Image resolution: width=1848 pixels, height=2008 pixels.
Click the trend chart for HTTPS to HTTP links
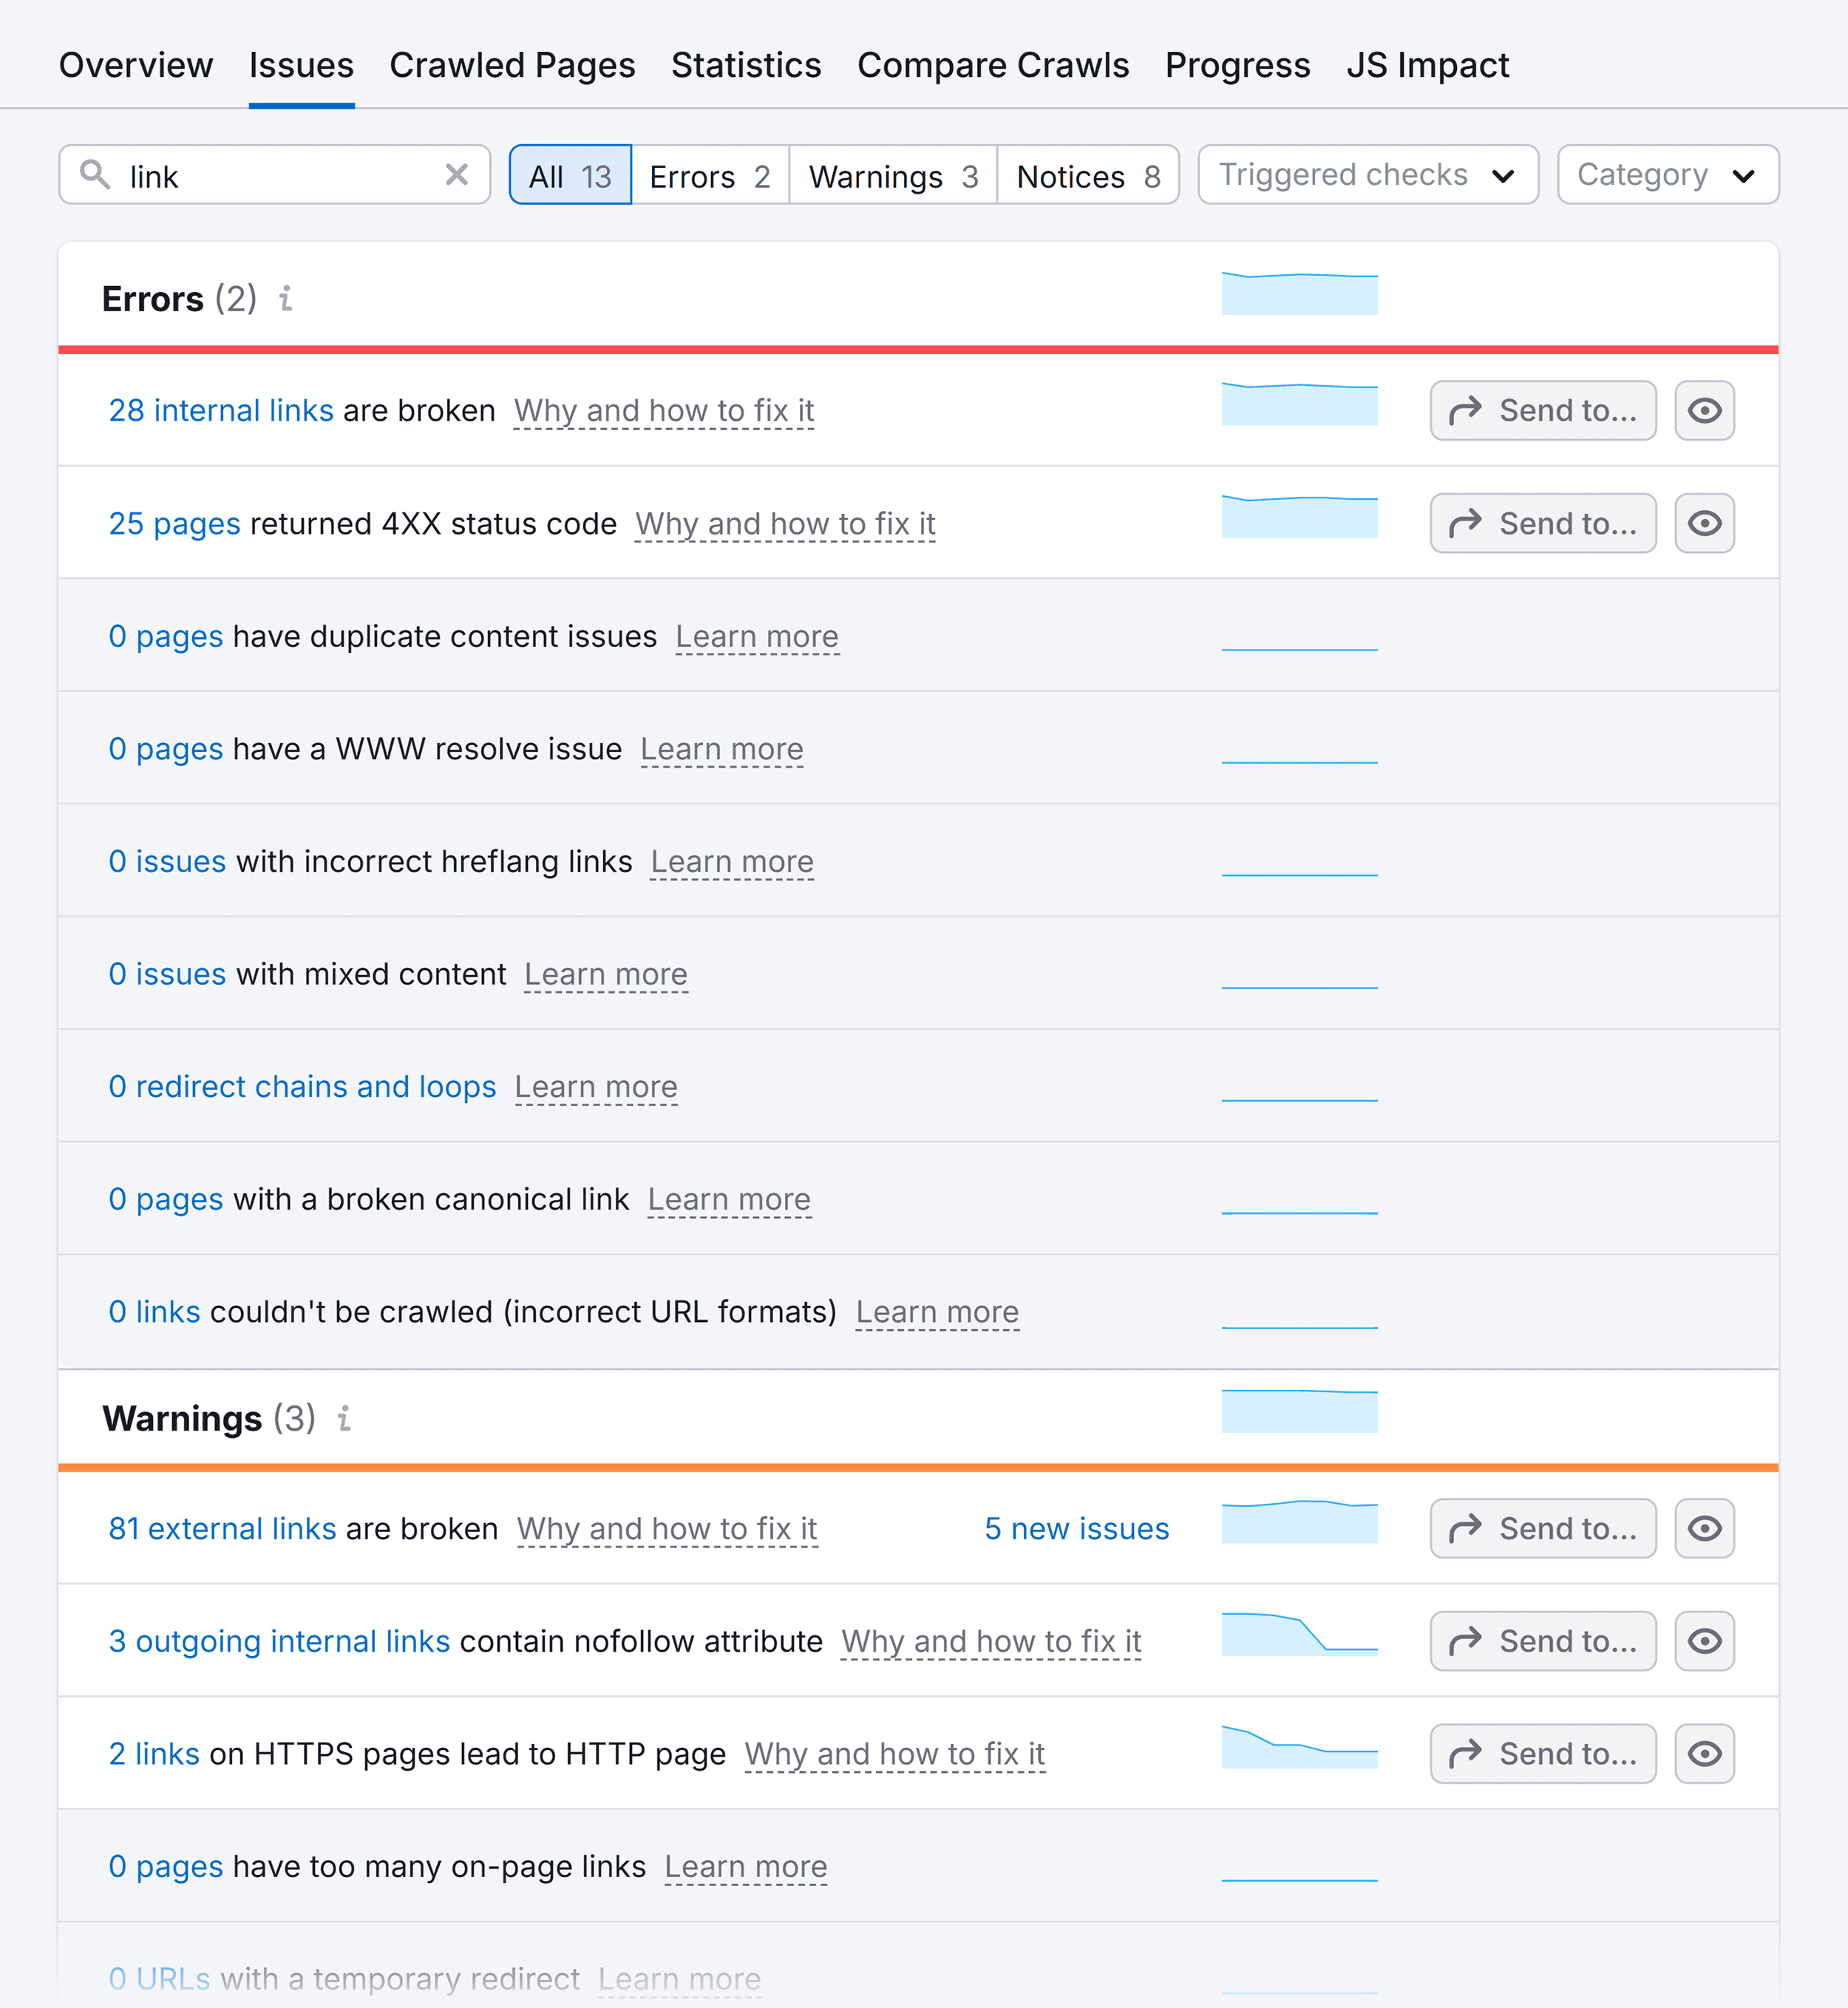coord(1299,1747)
